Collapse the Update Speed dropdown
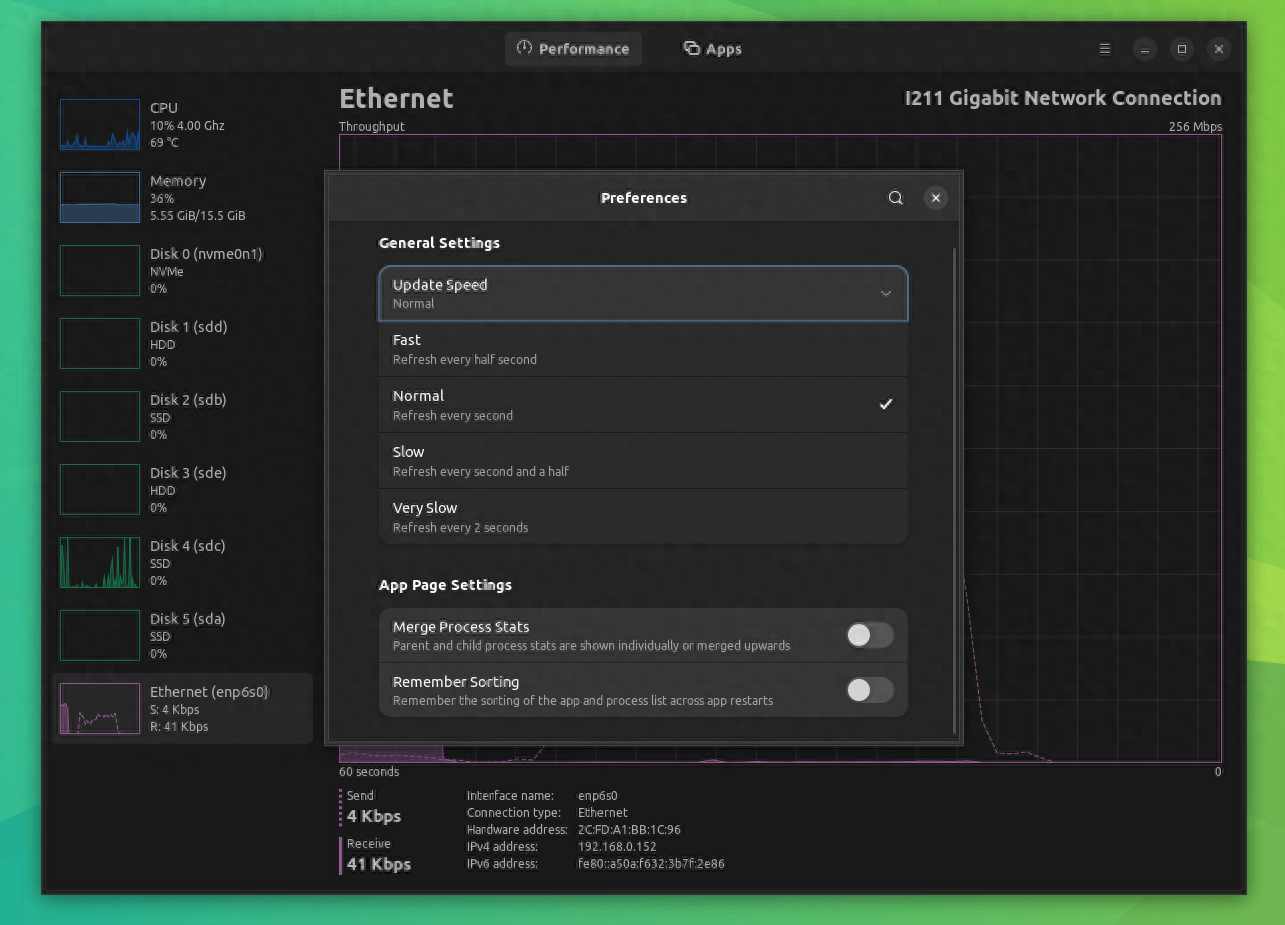The width and height of the screenshot is (1285, 925). [x=643, y=294]
